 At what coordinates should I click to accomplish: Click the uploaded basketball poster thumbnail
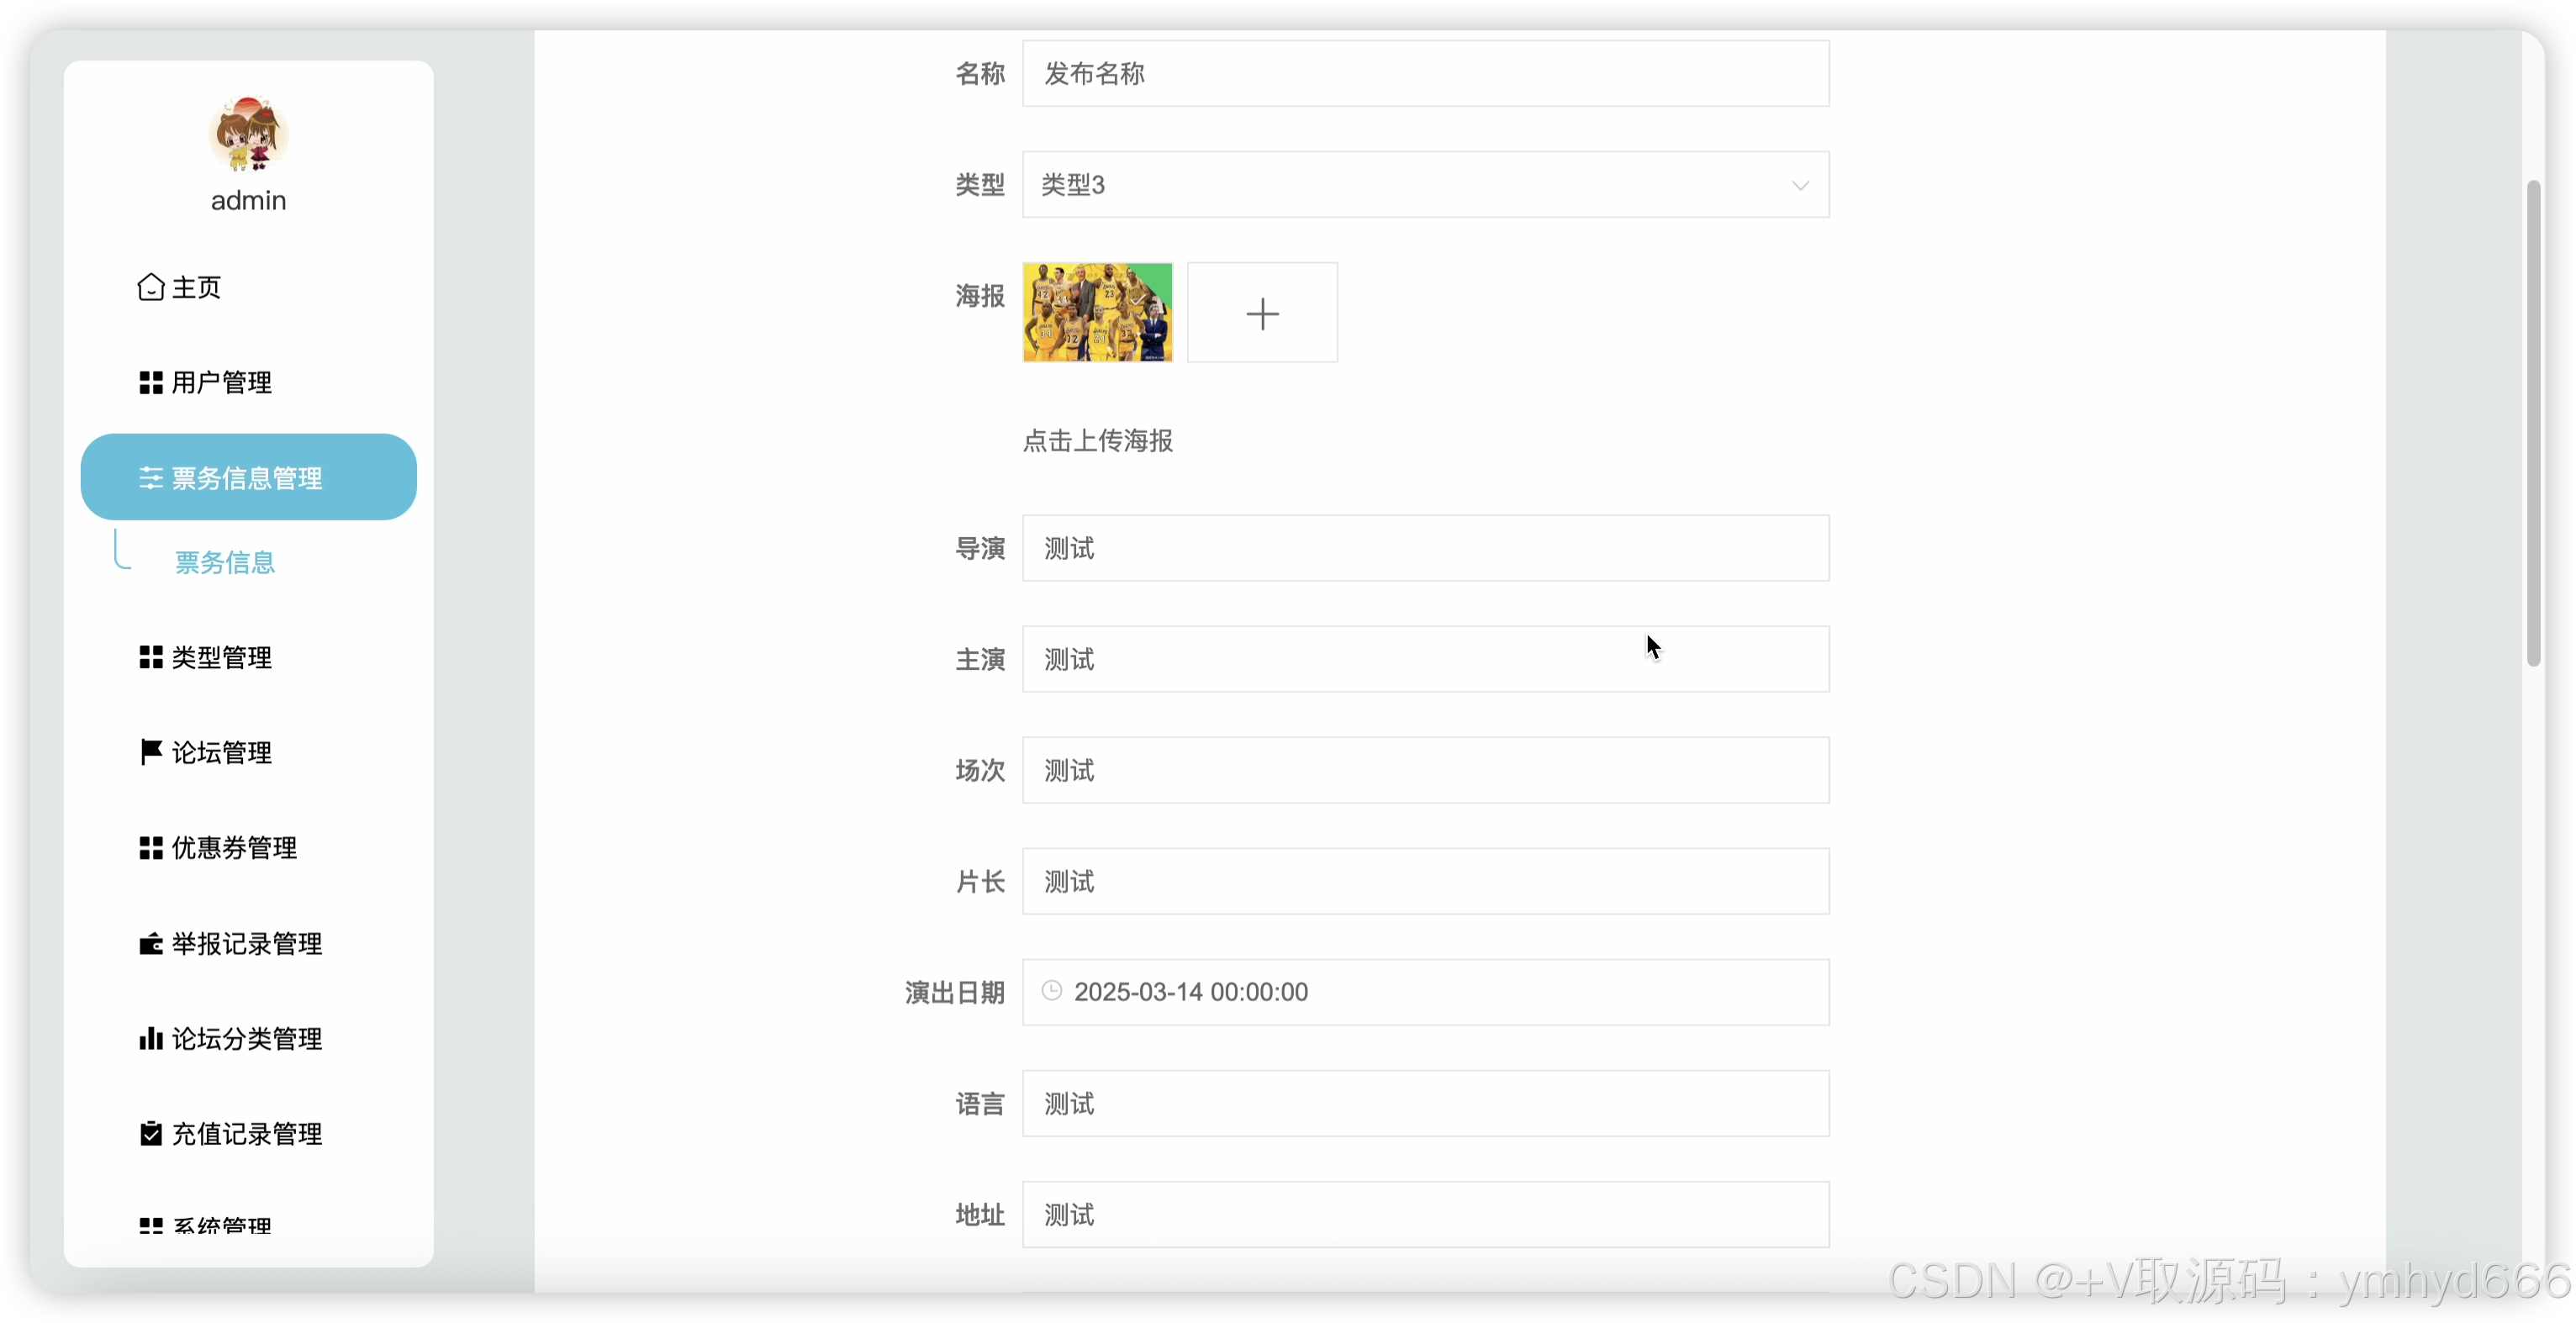click(x=1097, y=313)
